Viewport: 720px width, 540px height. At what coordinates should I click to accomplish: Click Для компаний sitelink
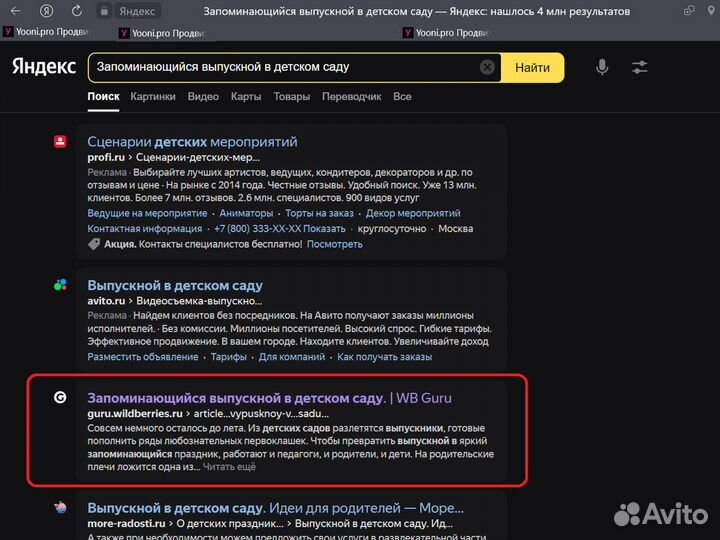(292, 357)
